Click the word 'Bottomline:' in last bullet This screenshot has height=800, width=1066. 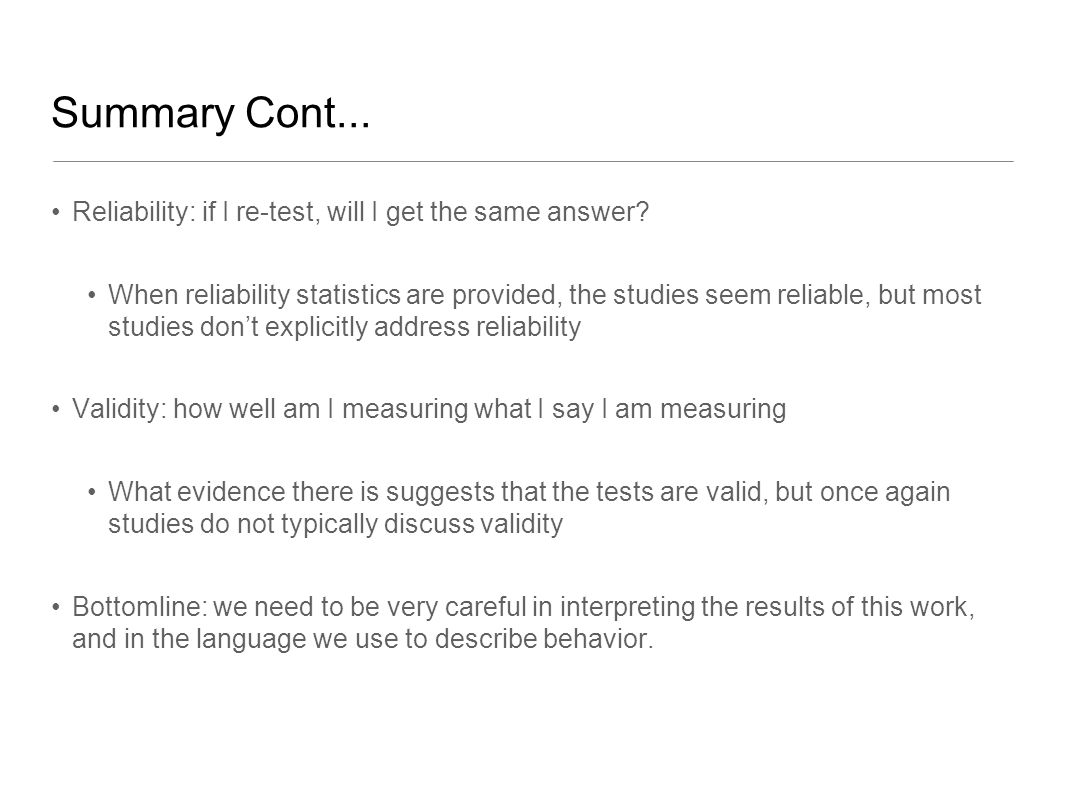(139, 607)
